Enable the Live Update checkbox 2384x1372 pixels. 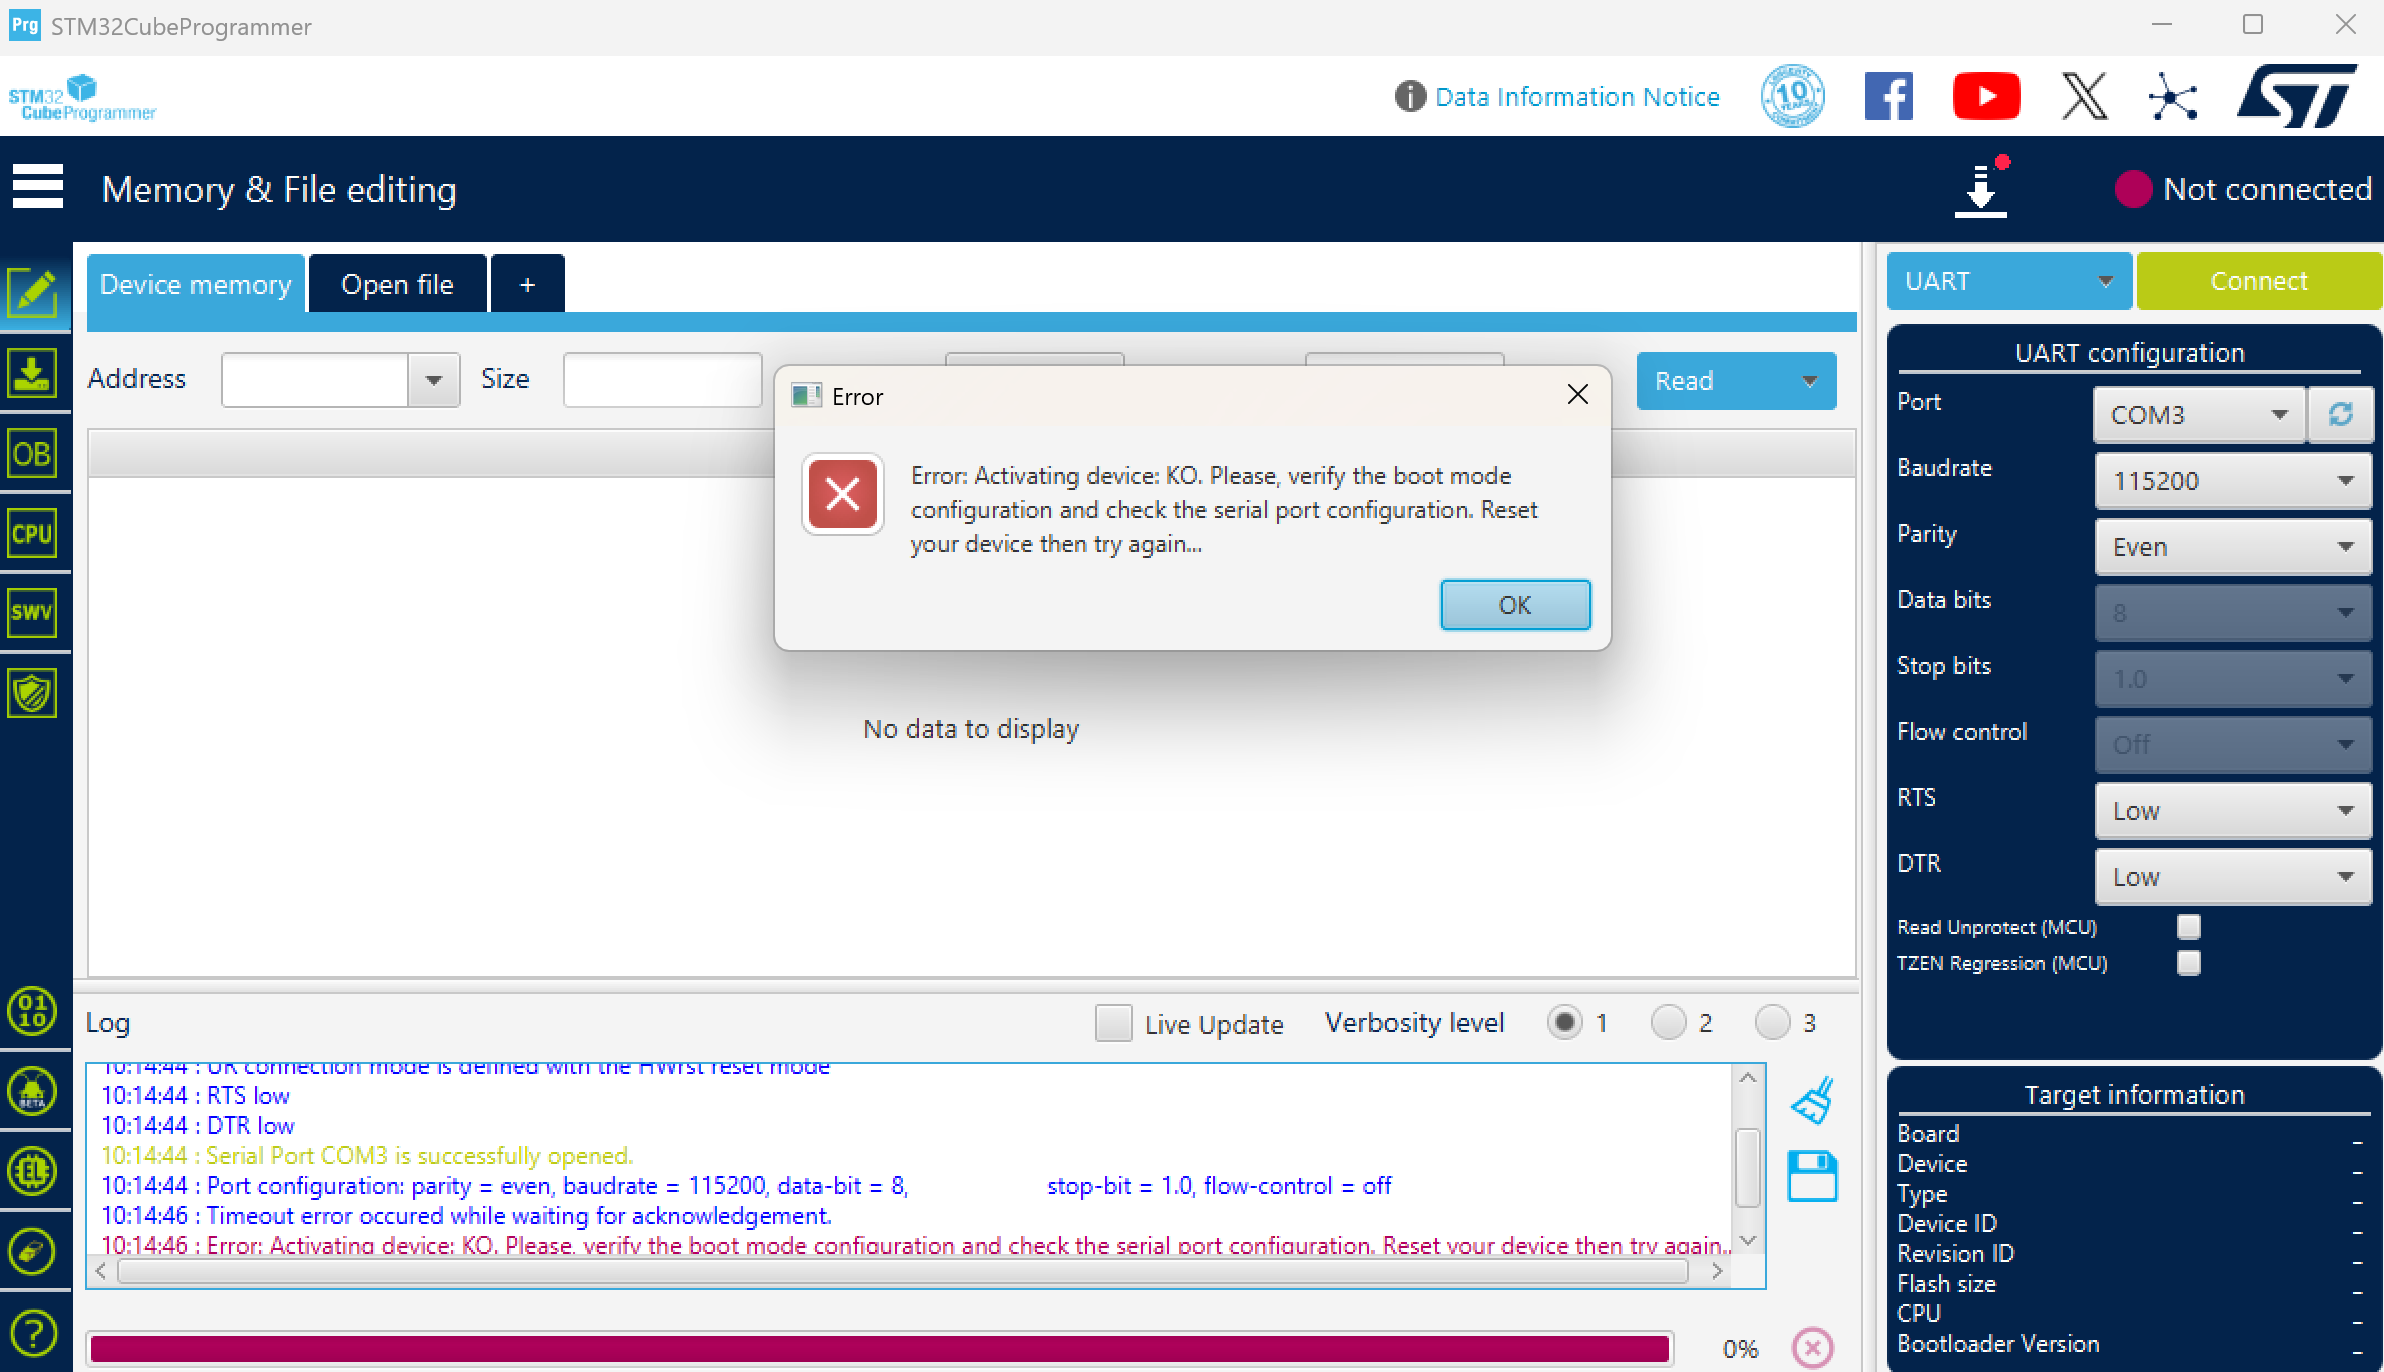1113,1023
